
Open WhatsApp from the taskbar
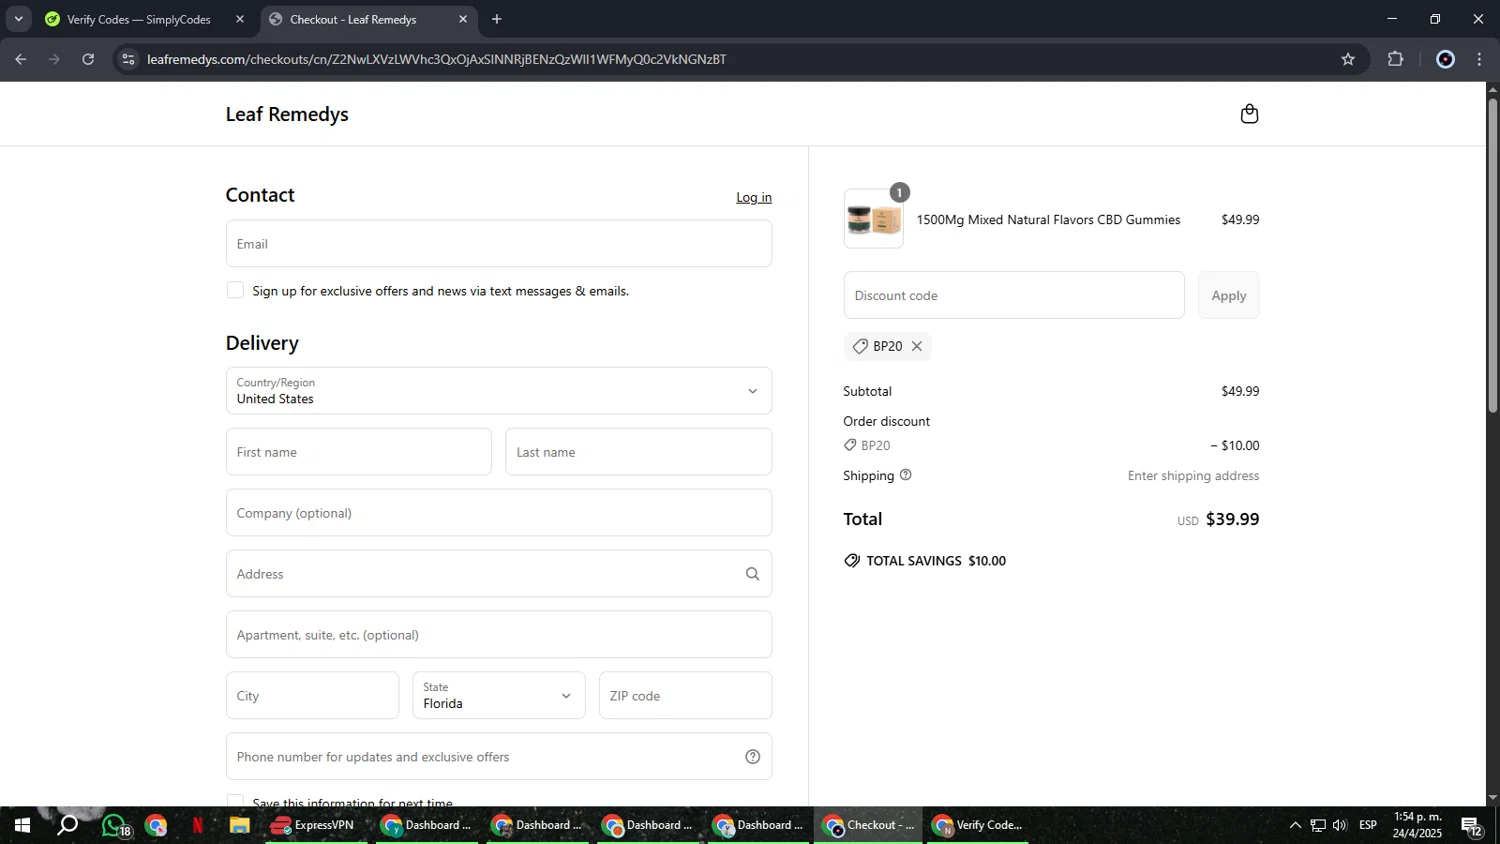pyautogui.click(x=114, y=825)
